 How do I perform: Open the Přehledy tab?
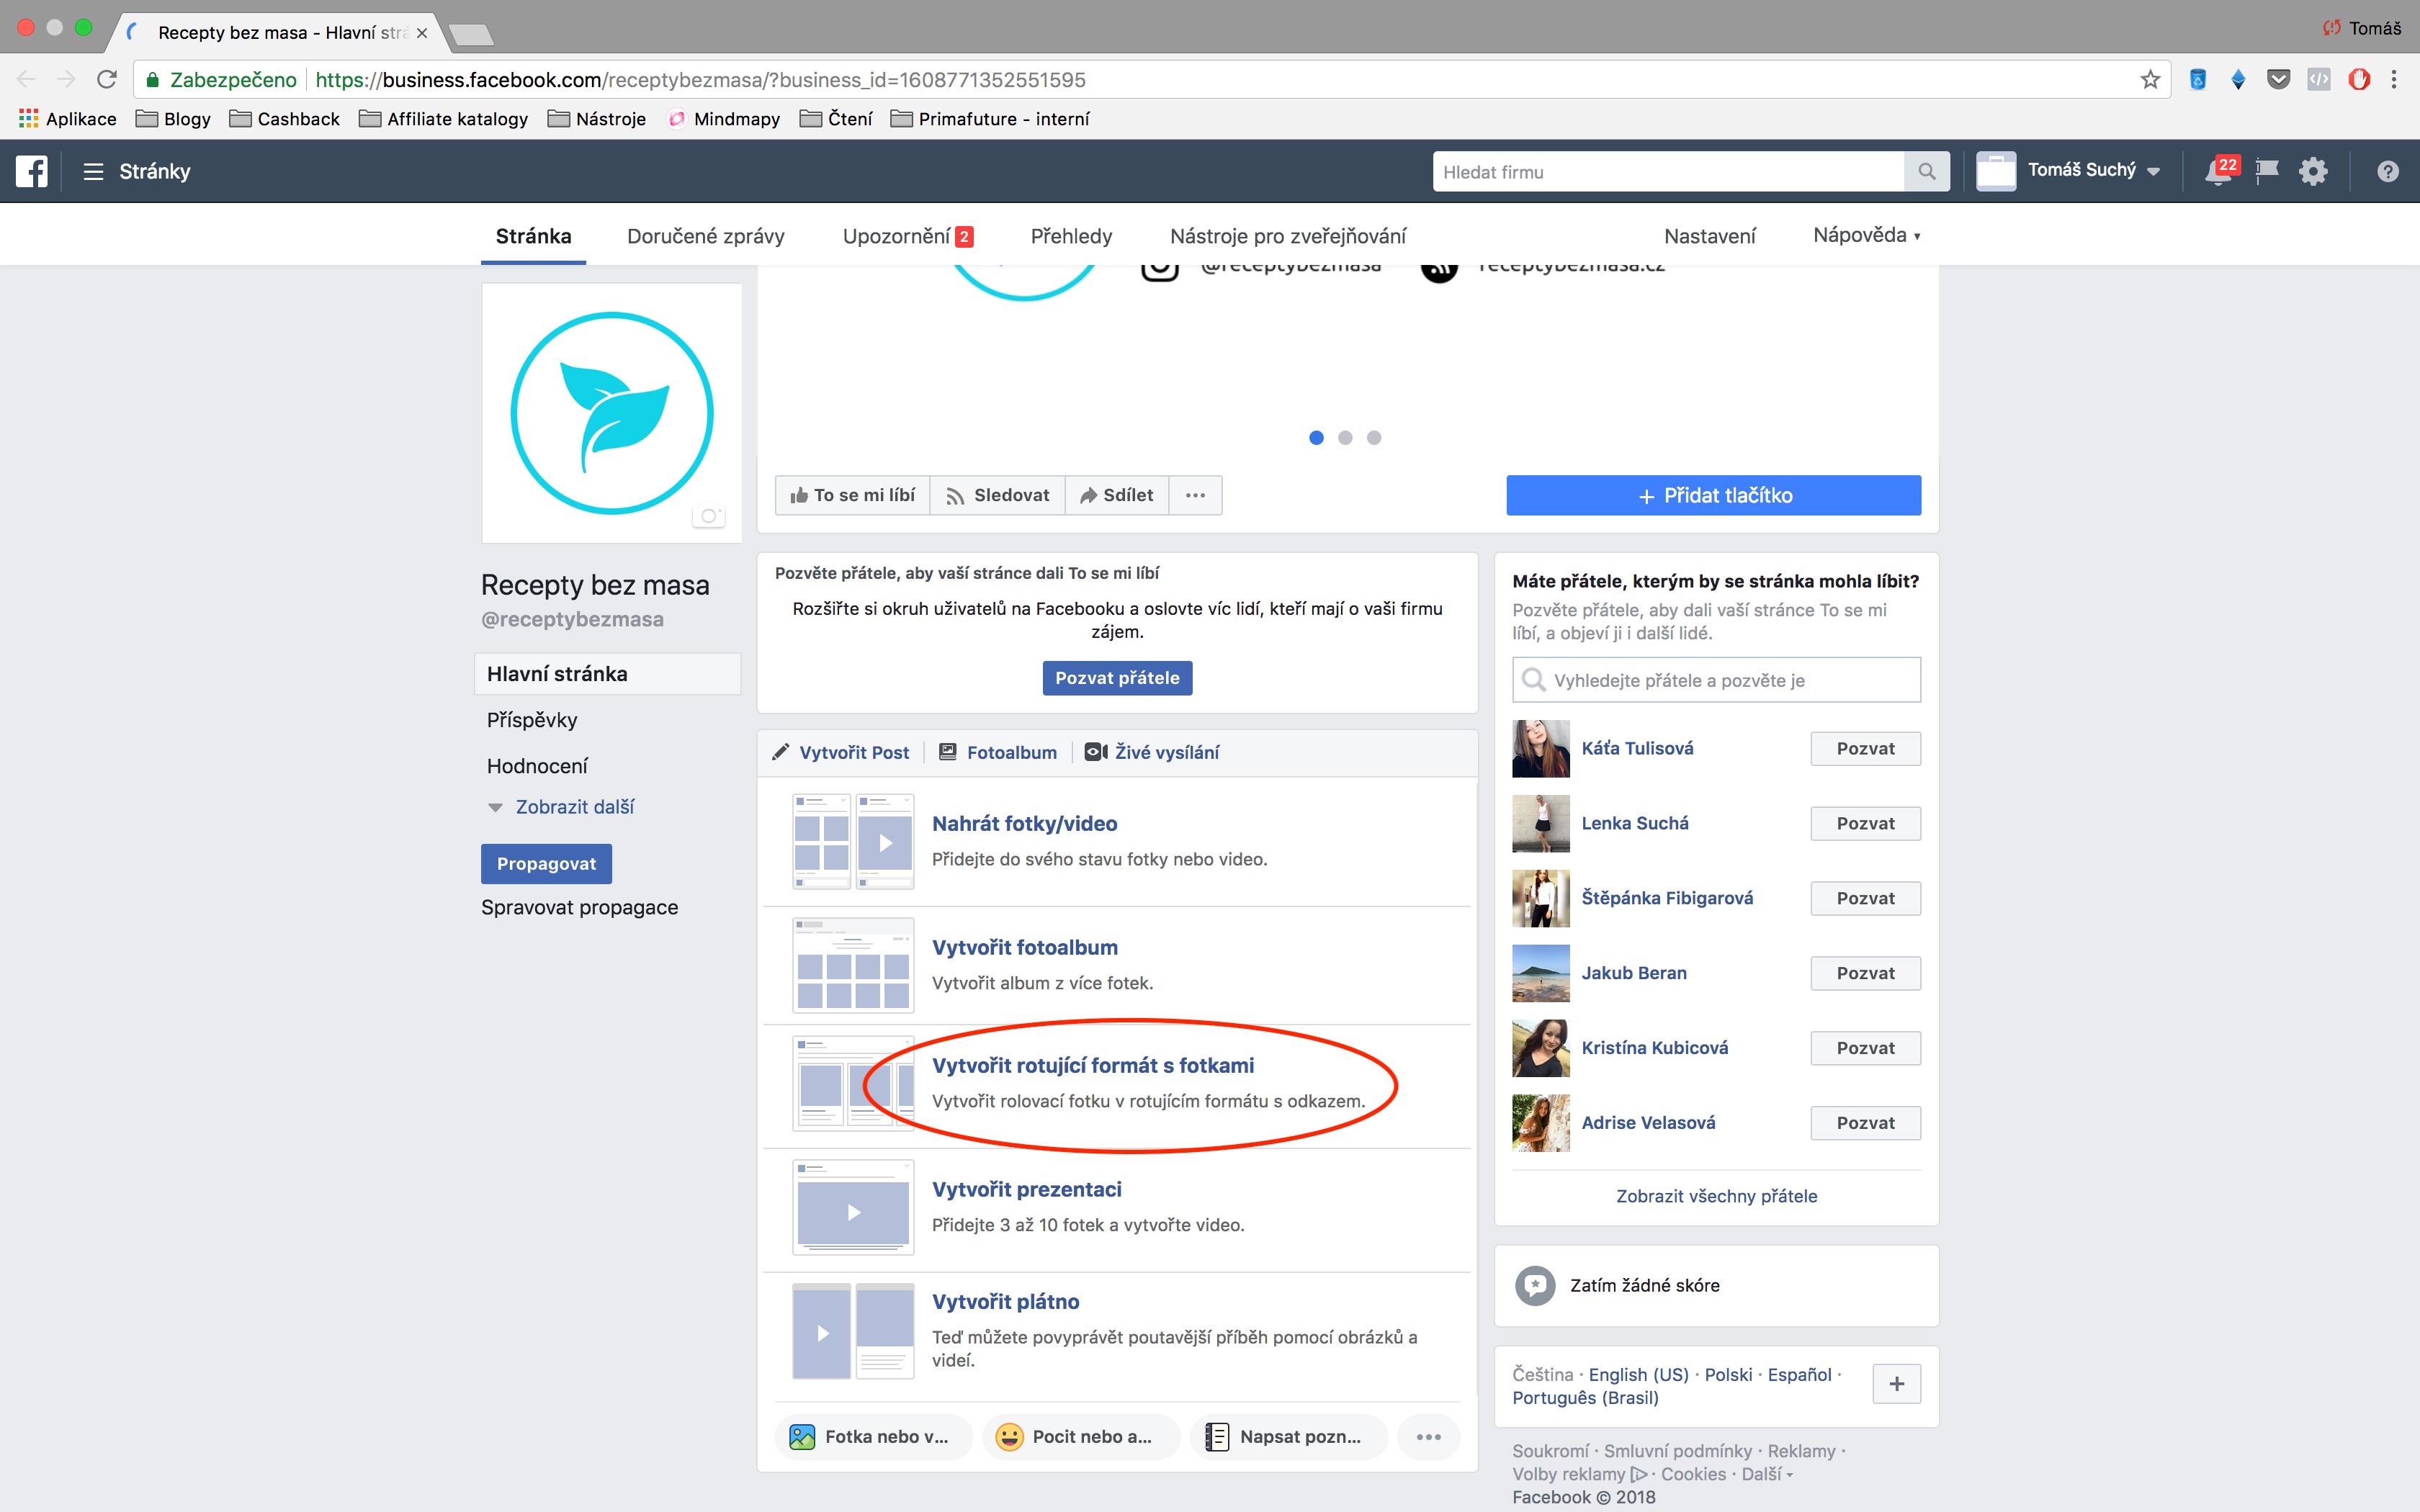[x=1071, y=236]
